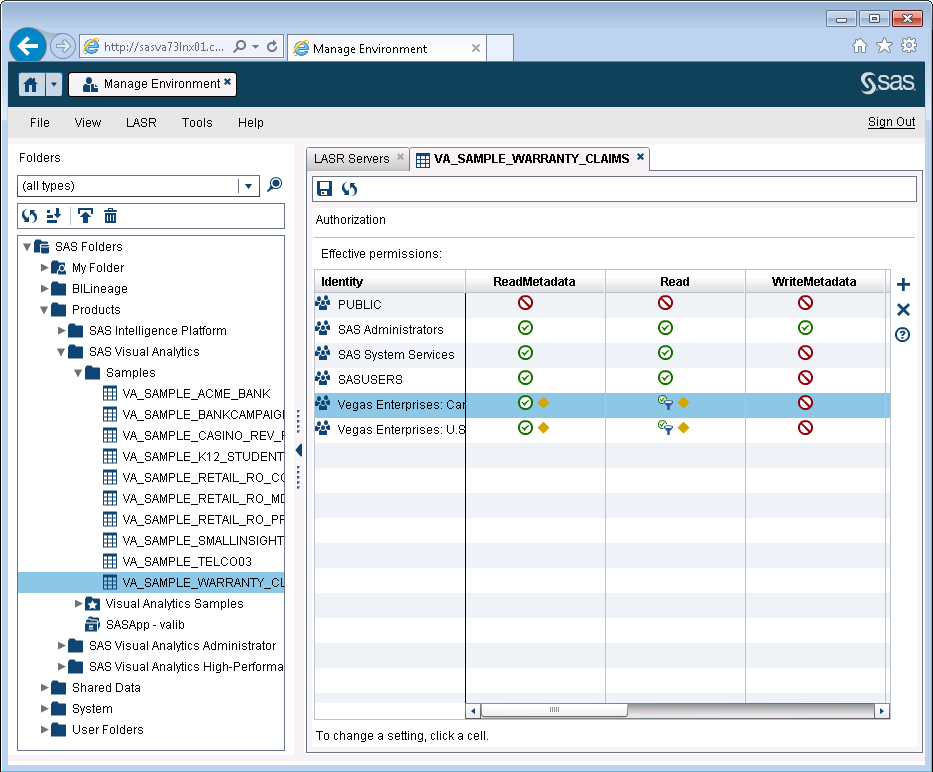Open the (all types) filter dropdown
Image resolution: width=933 pixels, height=772 pixels.
249,186
